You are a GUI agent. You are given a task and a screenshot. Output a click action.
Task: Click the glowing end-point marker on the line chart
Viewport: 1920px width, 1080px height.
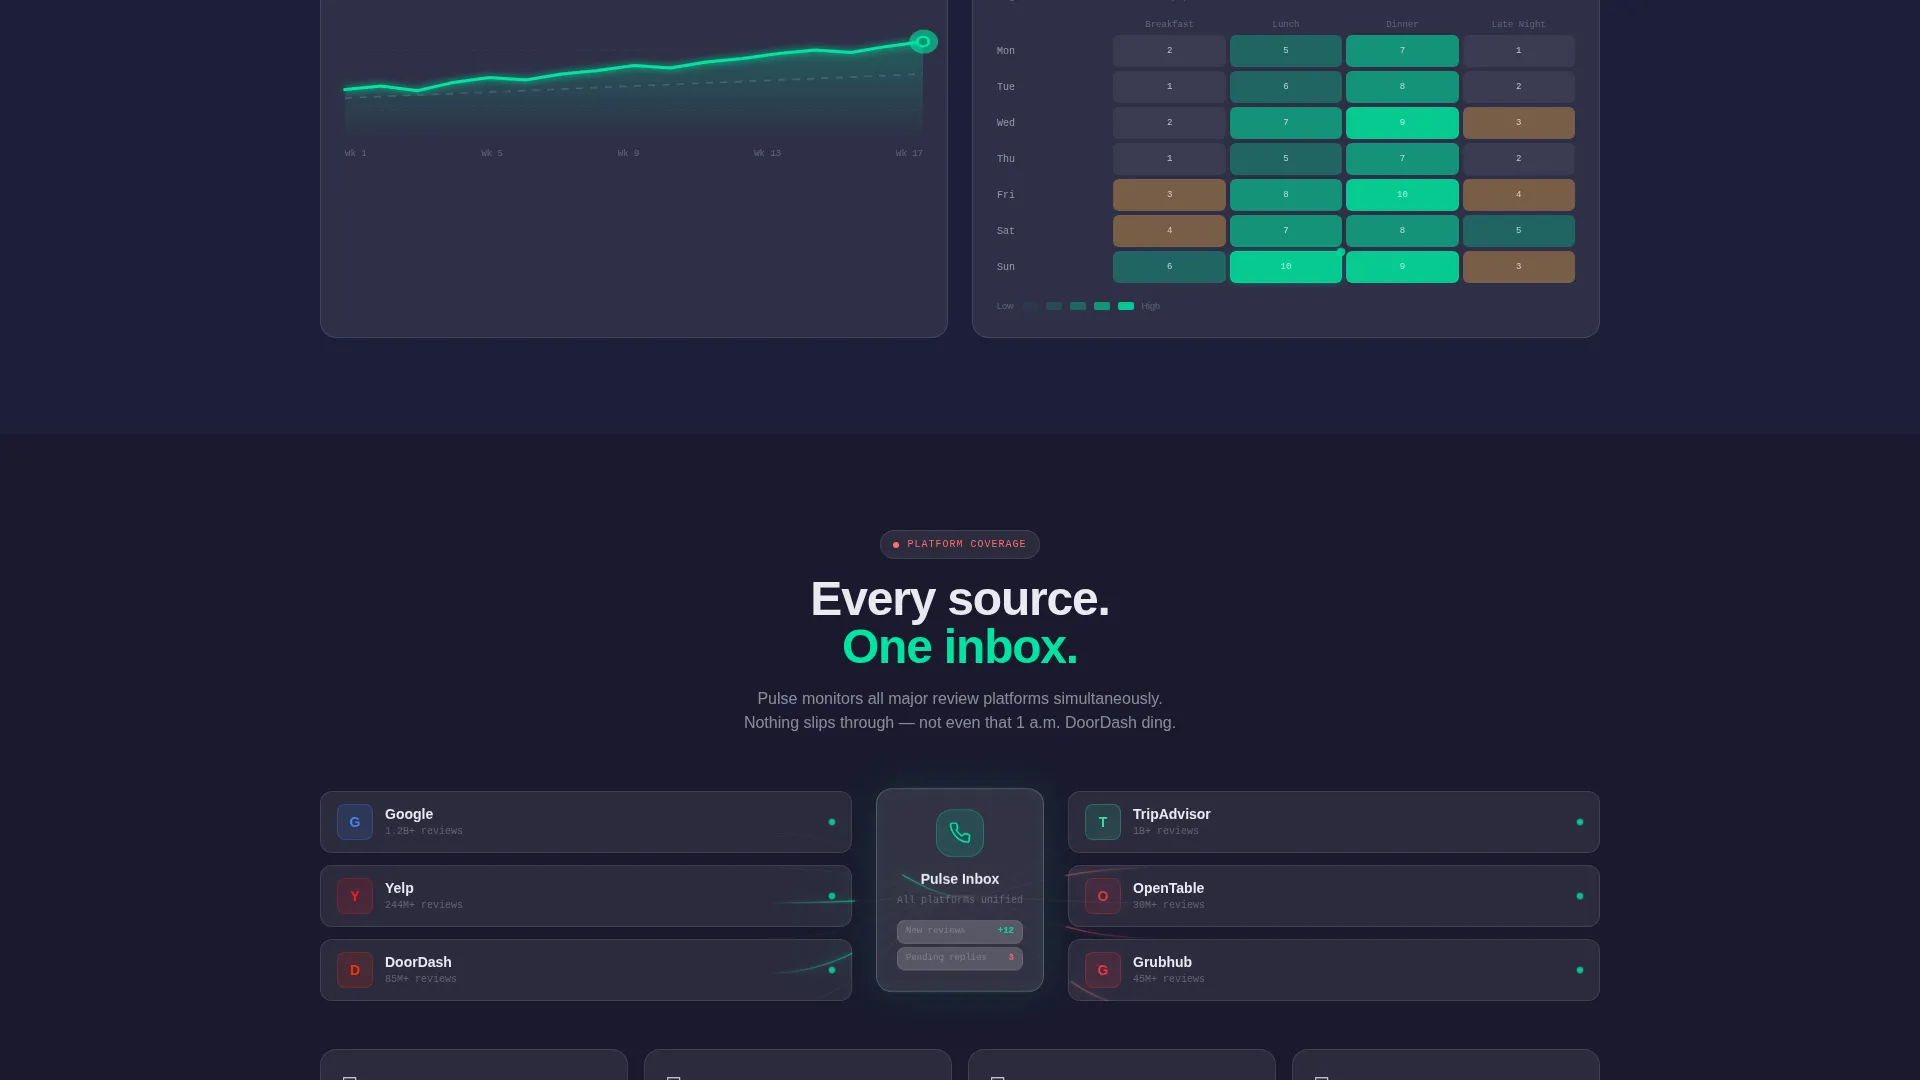(923, 42)
